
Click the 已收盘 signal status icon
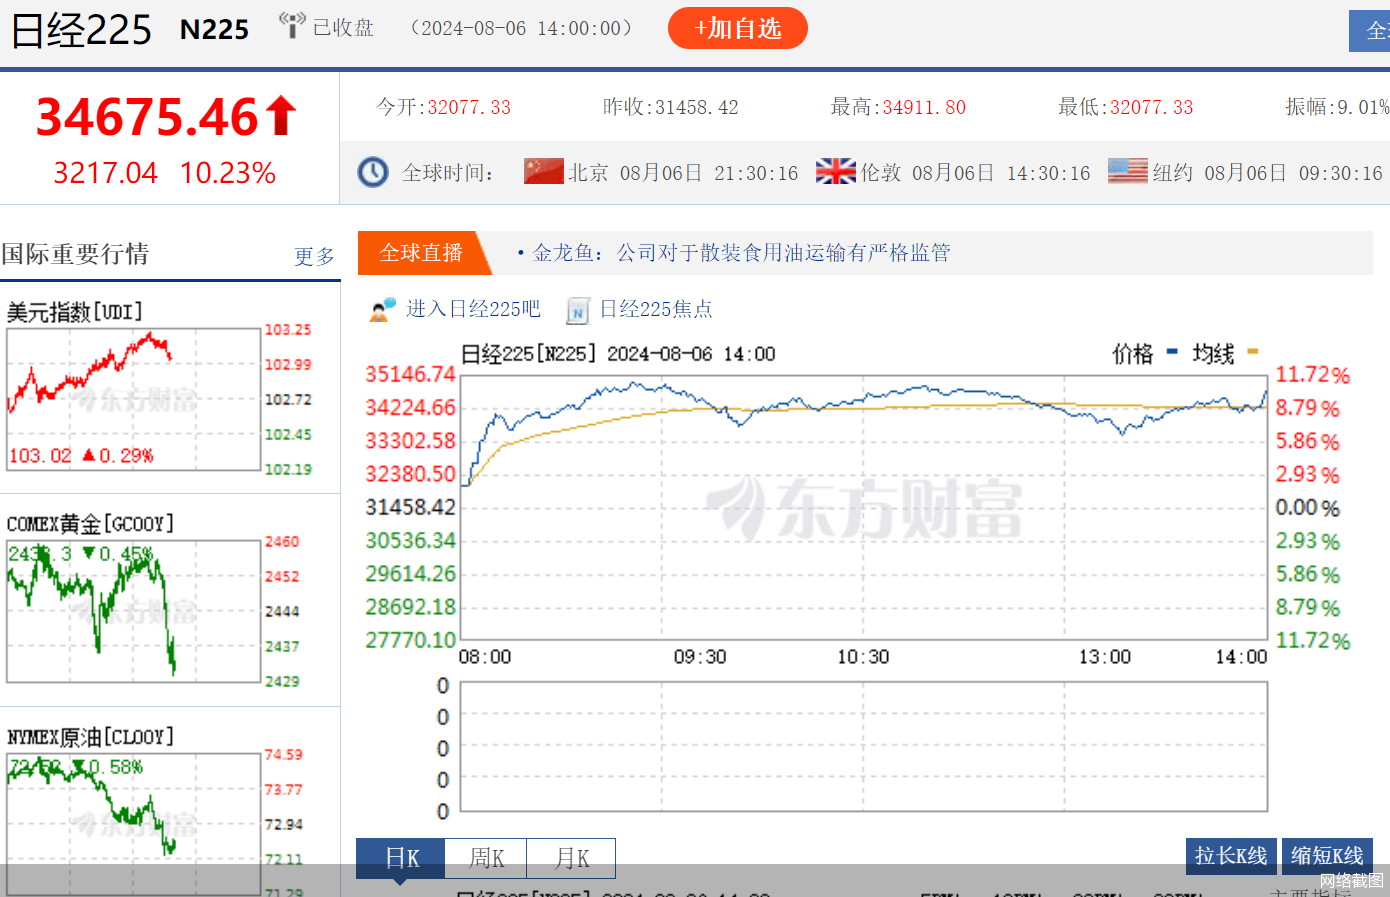[x=291, y=26]
